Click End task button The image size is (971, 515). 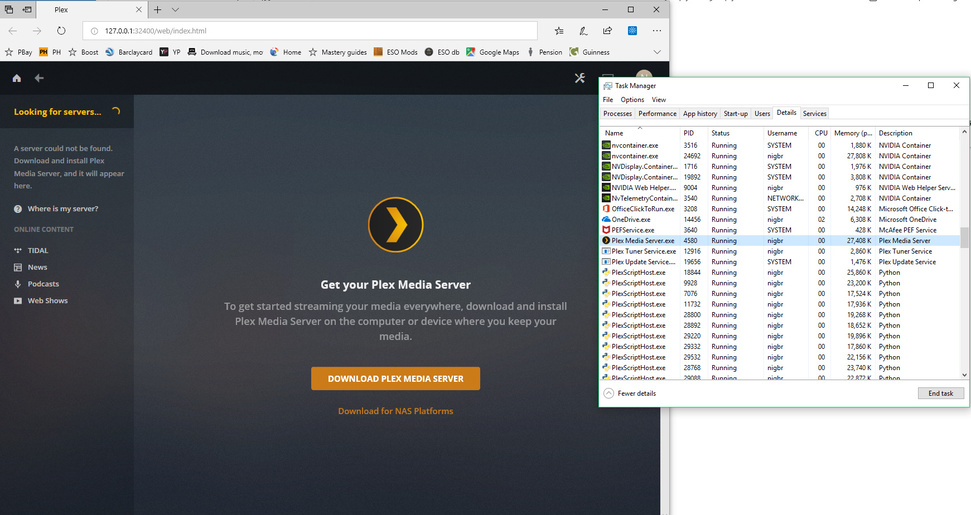941,393
